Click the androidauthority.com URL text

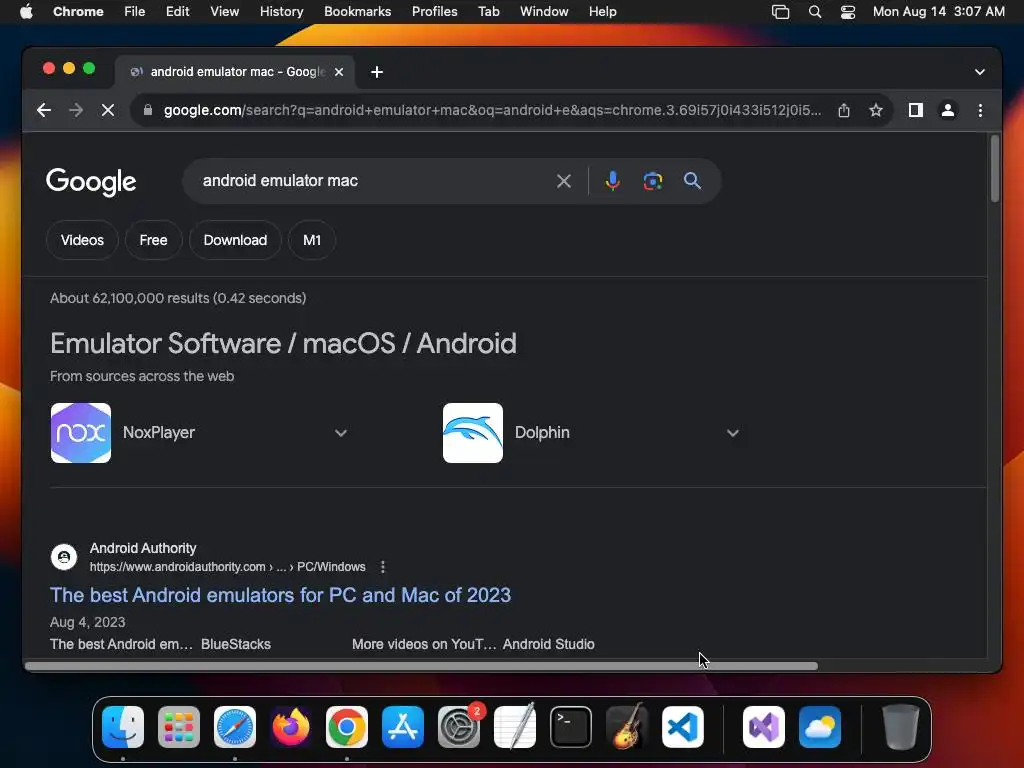tap(227, 567)
